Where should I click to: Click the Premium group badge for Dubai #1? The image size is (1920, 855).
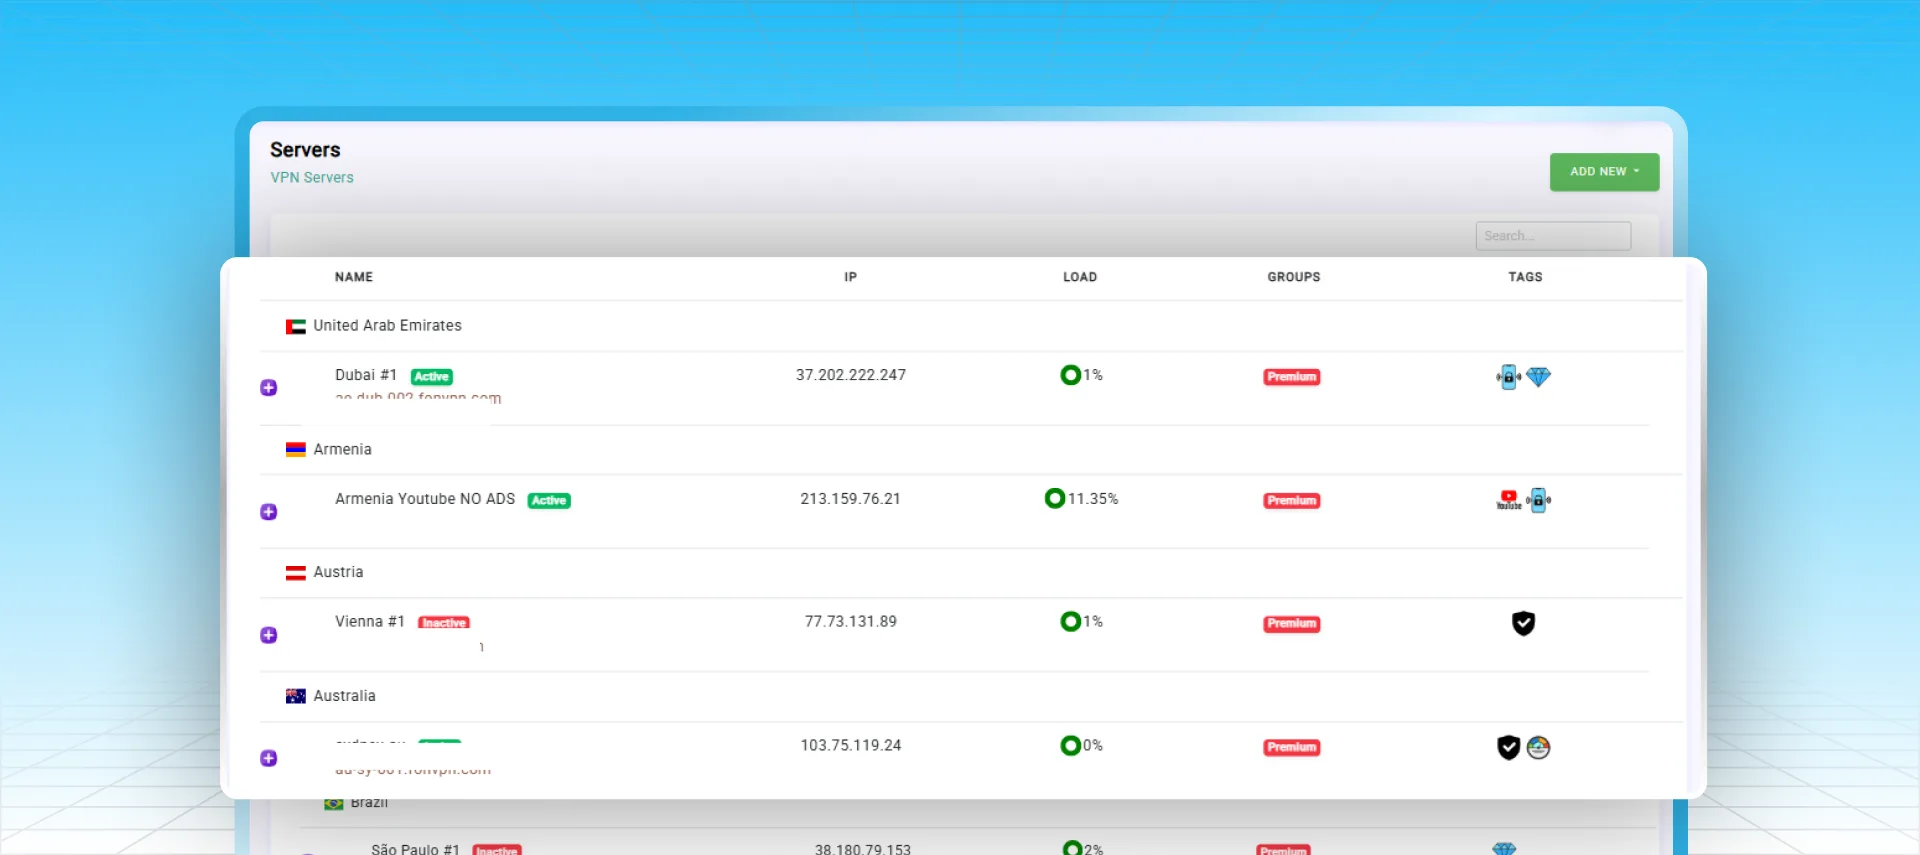[x=1292, y=377]
